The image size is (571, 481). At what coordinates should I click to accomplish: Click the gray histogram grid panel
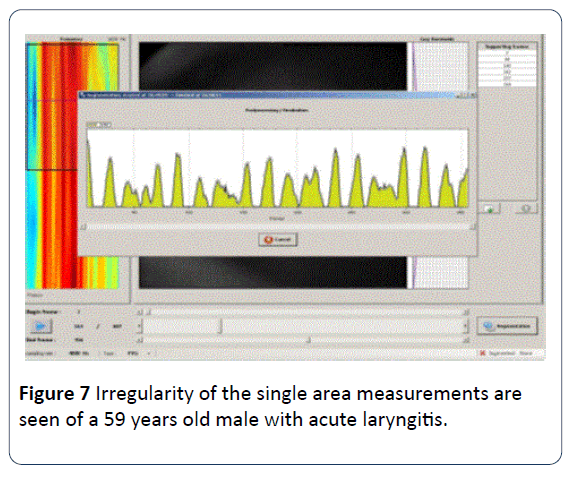click(x=441, y=66)
